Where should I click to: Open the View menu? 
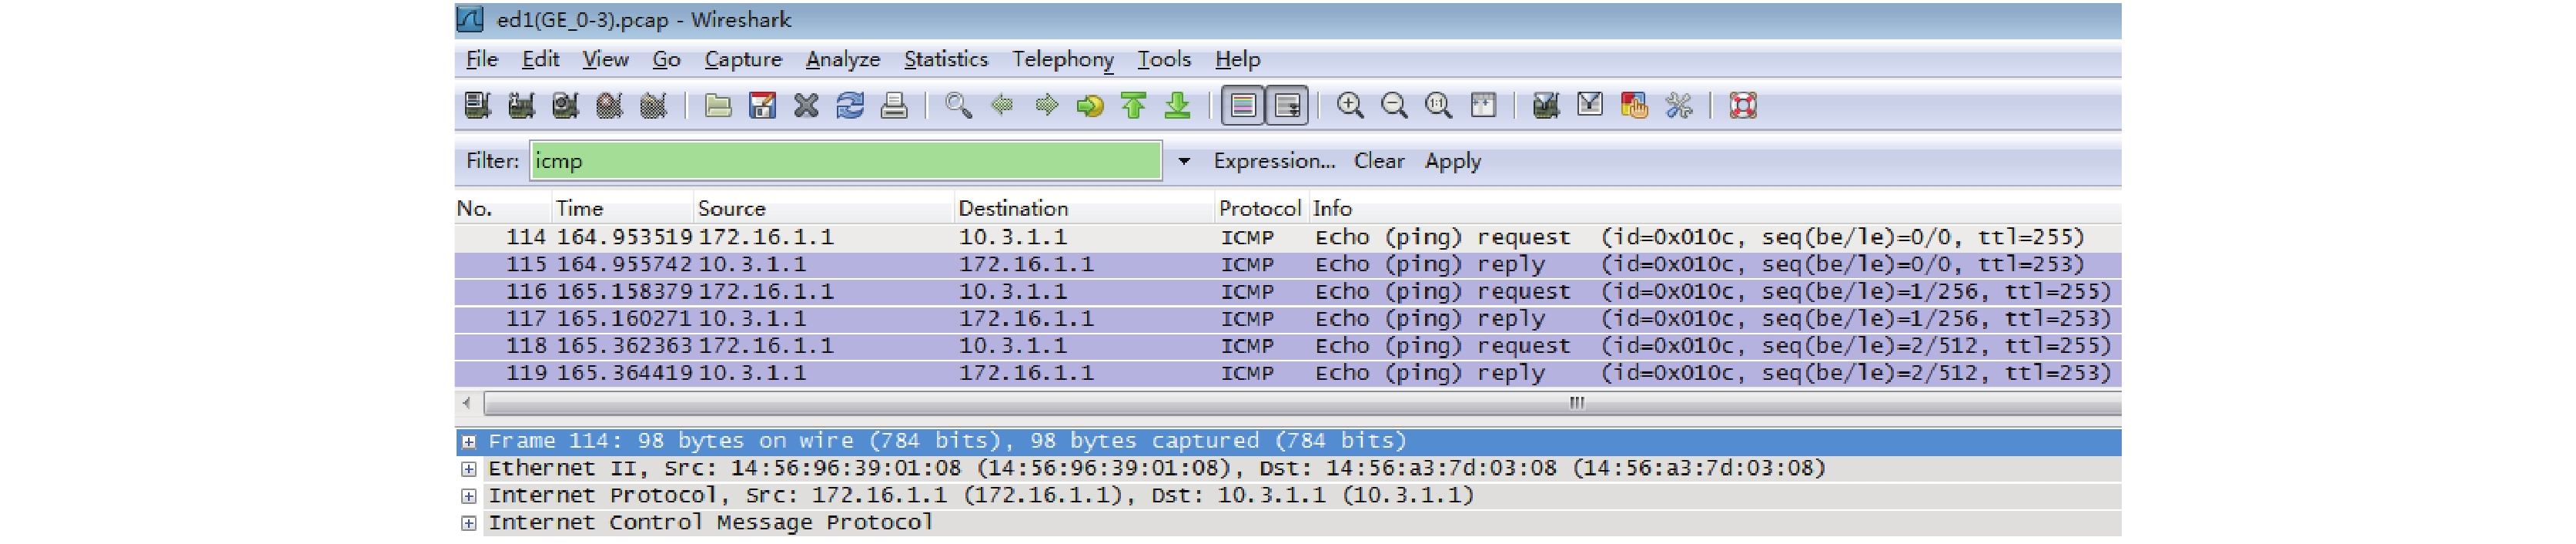[605, 59]
